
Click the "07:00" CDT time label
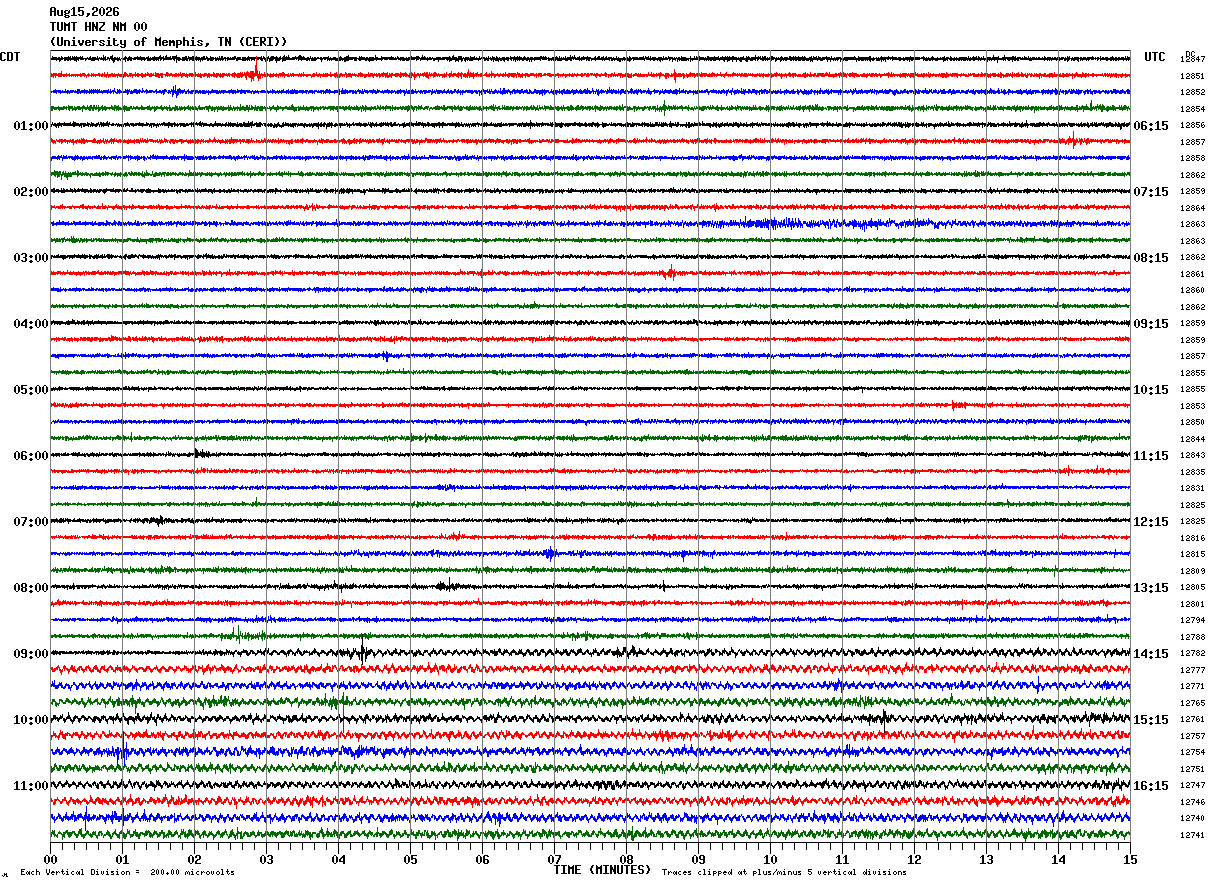(x=31, y=522)
